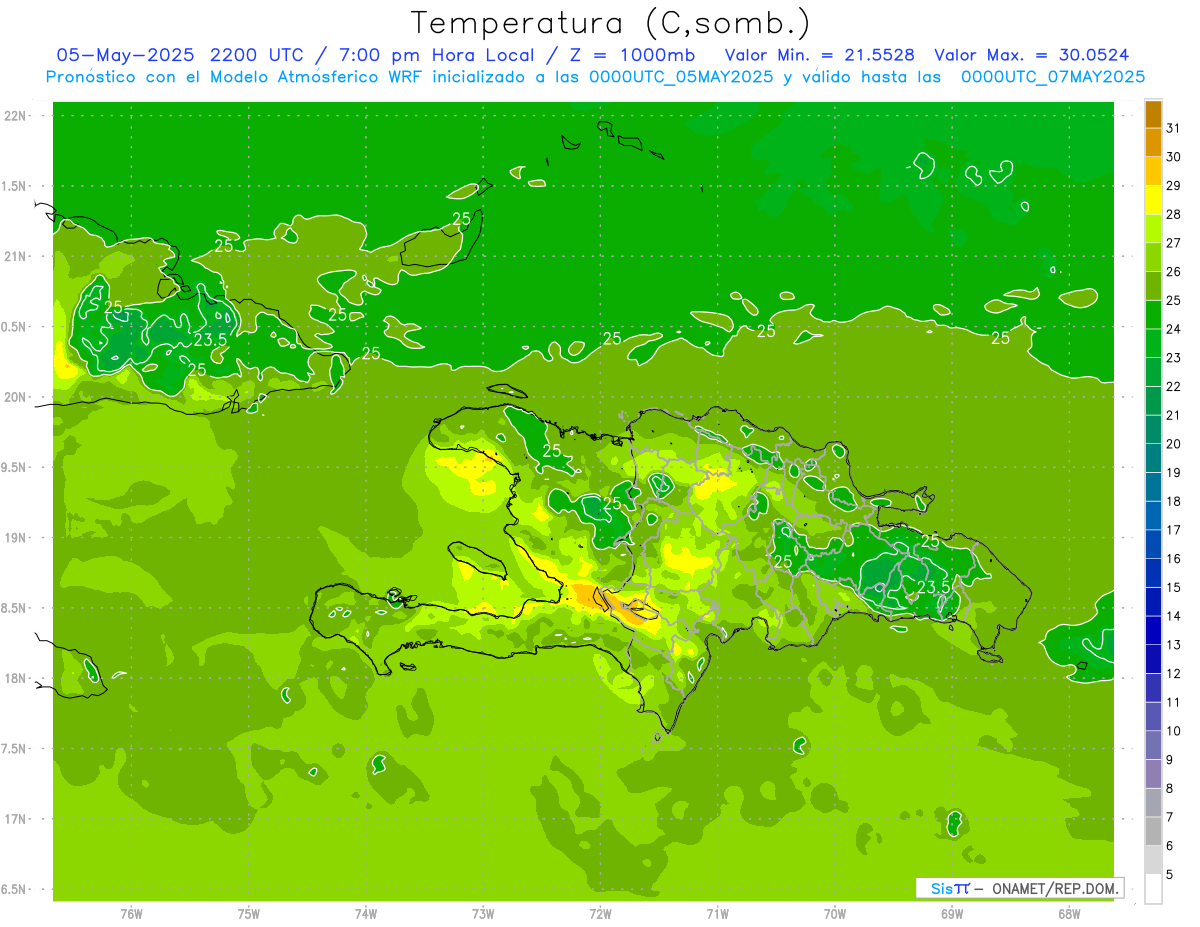Pick the yellow colorbar swatch between 28 and 29

[1153, 200]
